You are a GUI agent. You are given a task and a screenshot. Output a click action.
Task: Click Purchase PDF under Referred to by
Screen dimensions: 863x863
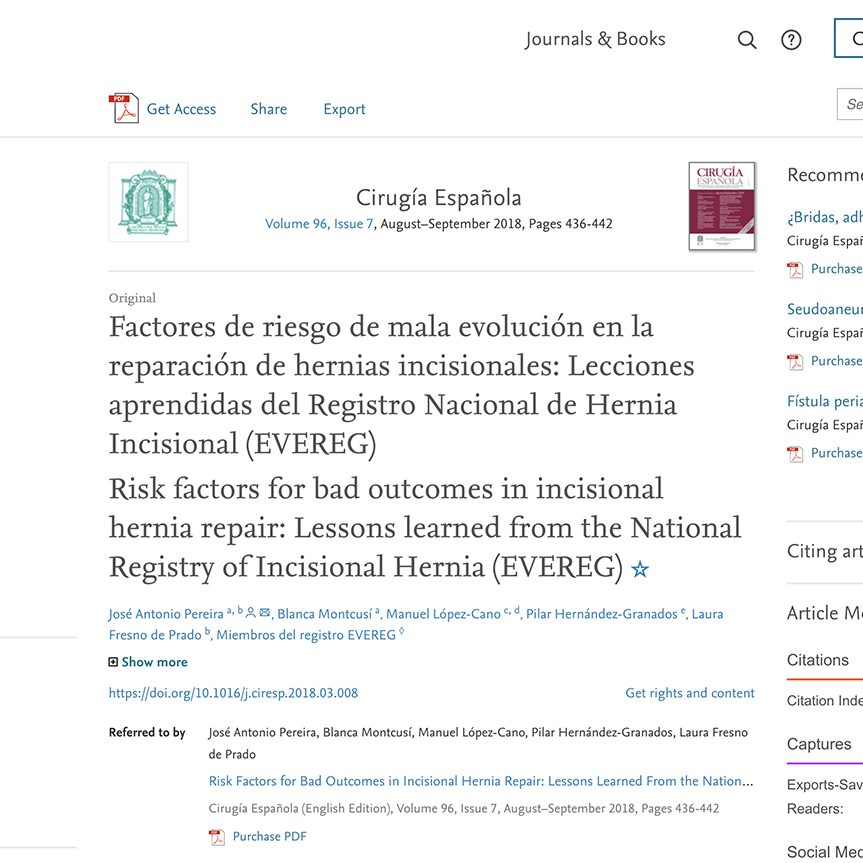pyautogui.click(x=270, y=837)
